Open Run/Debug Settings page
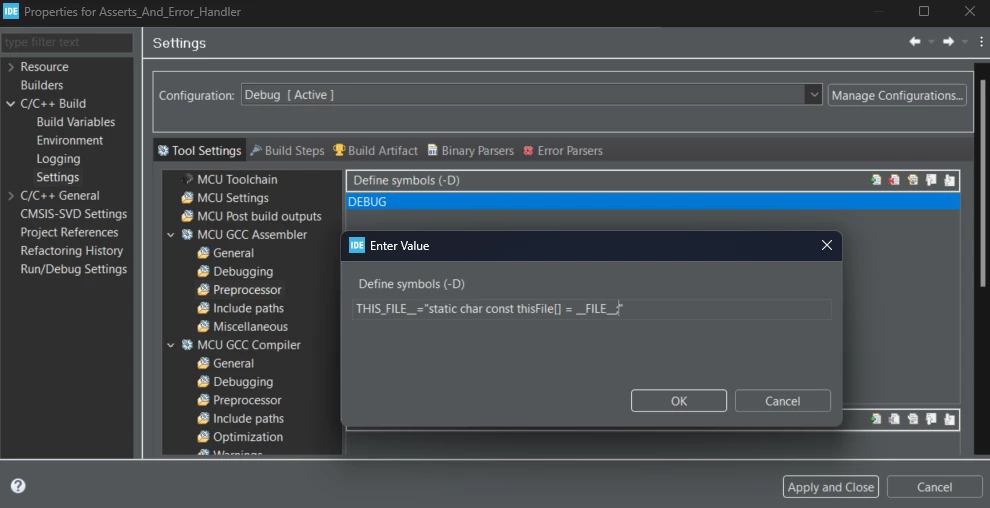990x508 pixels. [x=73, y=269]
